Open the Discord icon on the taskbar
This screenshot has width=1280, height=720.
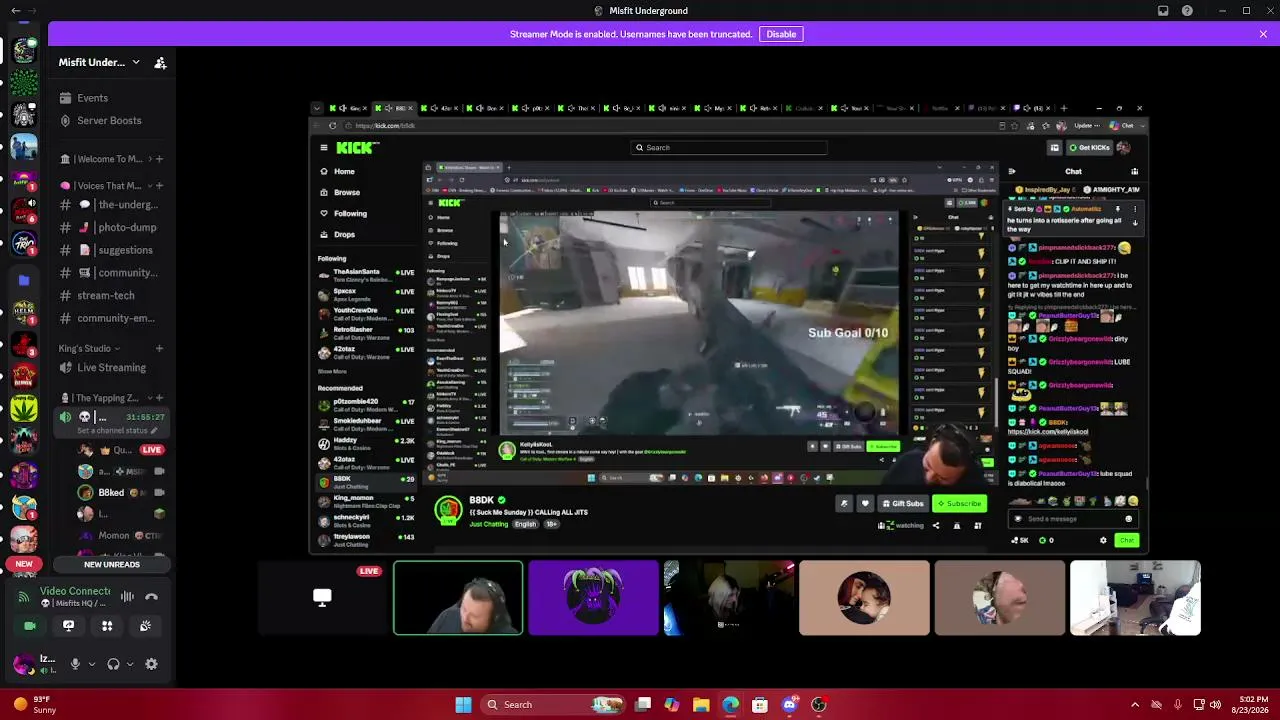click(x=790, y=705)
